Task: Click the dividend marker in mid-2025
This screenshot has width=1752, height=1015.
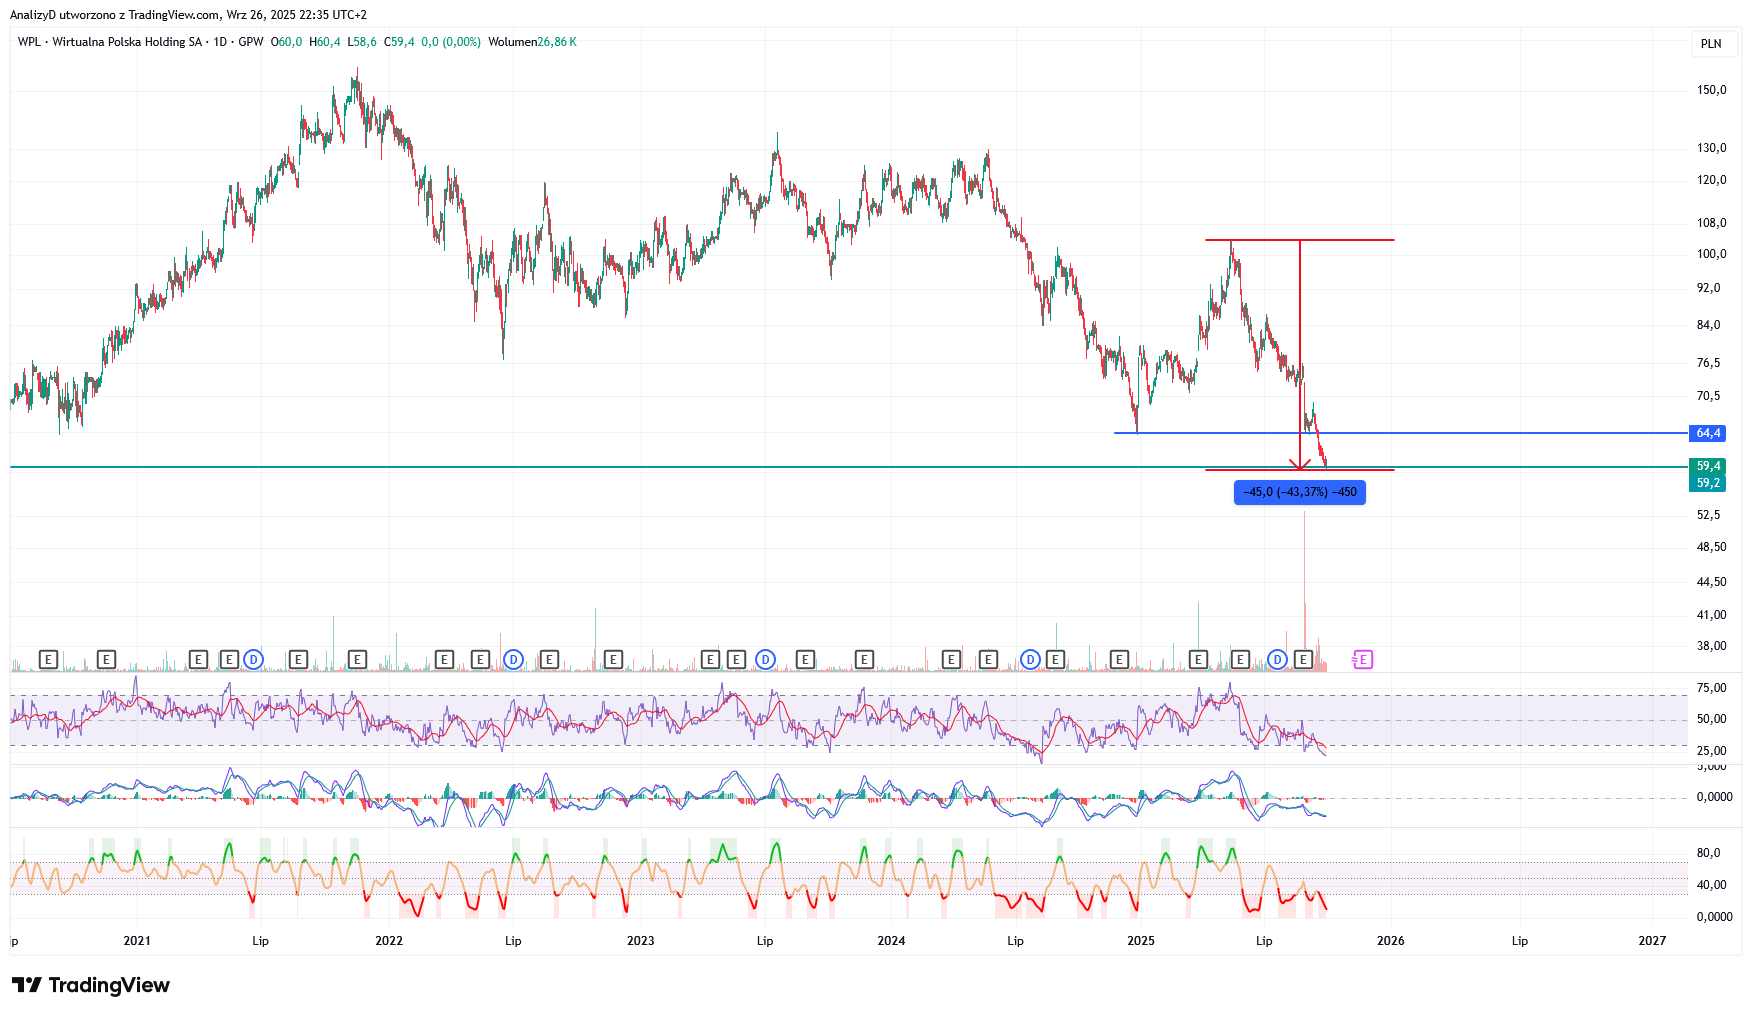Action: [x=1277, y=659]
